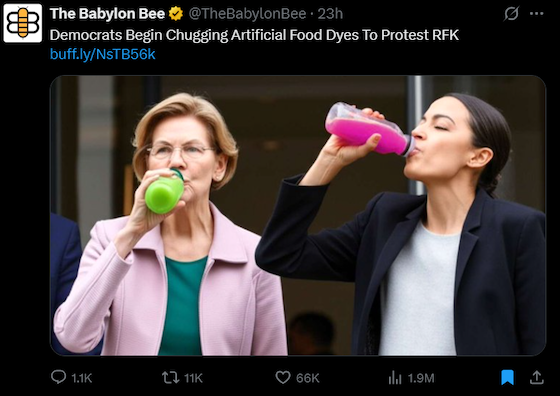This screenshot has width=560, height=396.
Task: Open the Grok explain post icon
Action: point(511,14)
